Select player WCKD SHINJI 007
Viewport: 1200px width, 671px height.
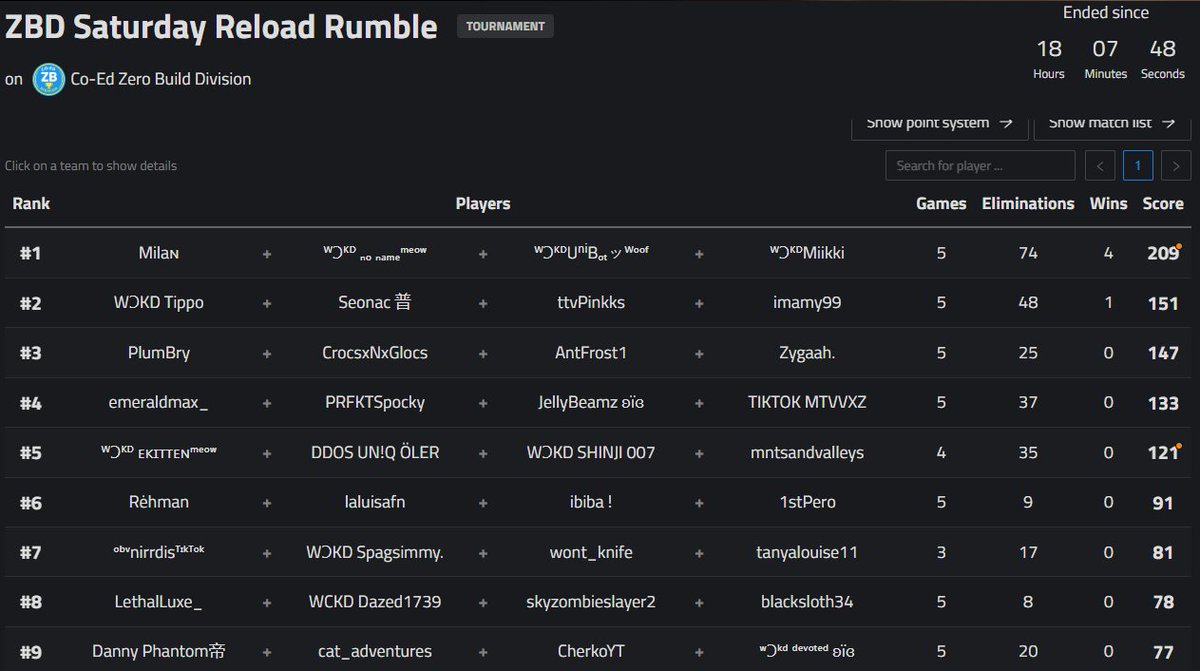coord(591,453)
